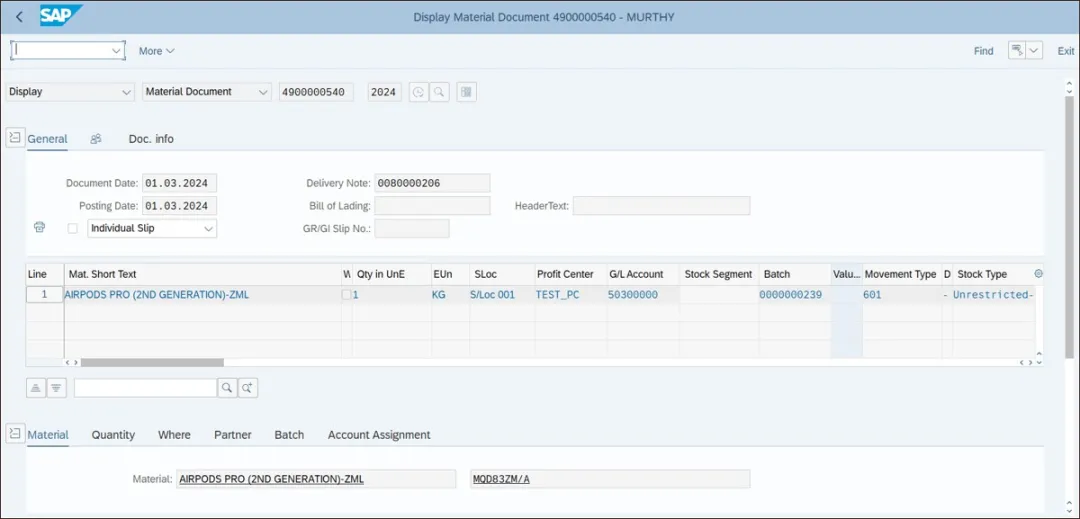The height and width of the screenshot is (519, 1080).
Task: Click batch number 0000000239 link
Action: 791,295
